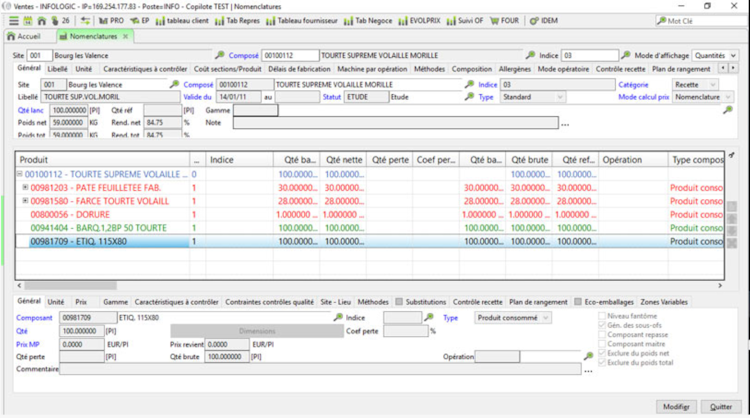Open the Suivi OF chart shortcut
The width and height of the screenshot is (750, 418).
[x=465, y=21]
